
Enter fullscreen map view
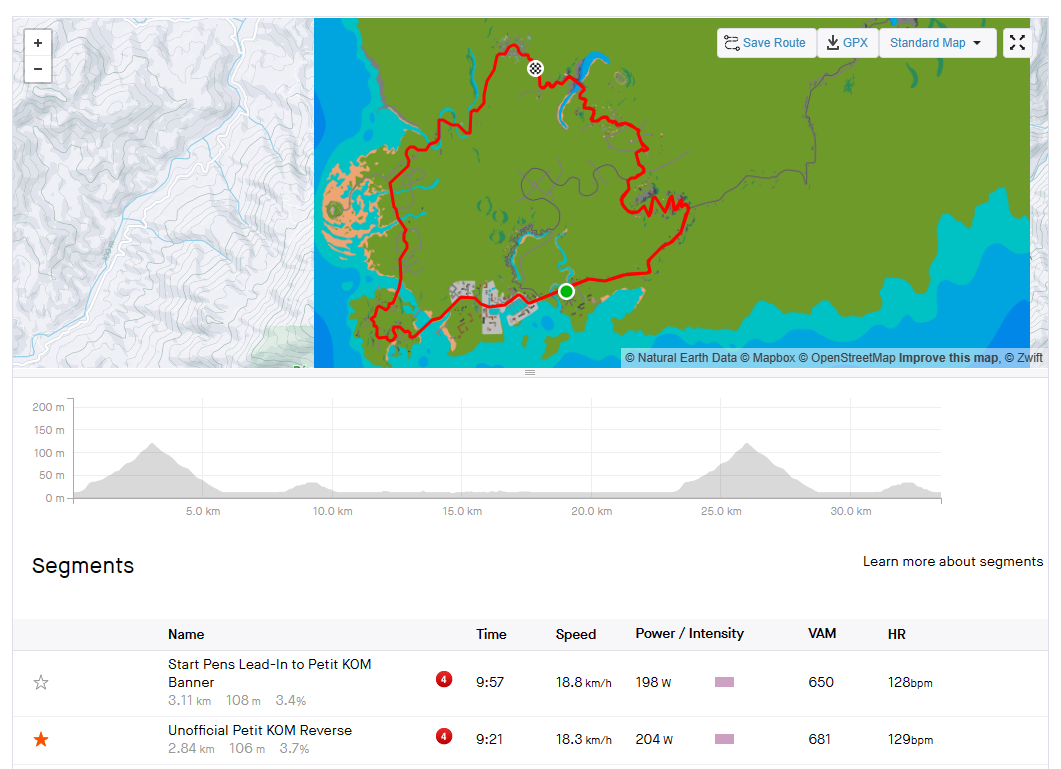pyautogui.click(x=1017, y=43)
